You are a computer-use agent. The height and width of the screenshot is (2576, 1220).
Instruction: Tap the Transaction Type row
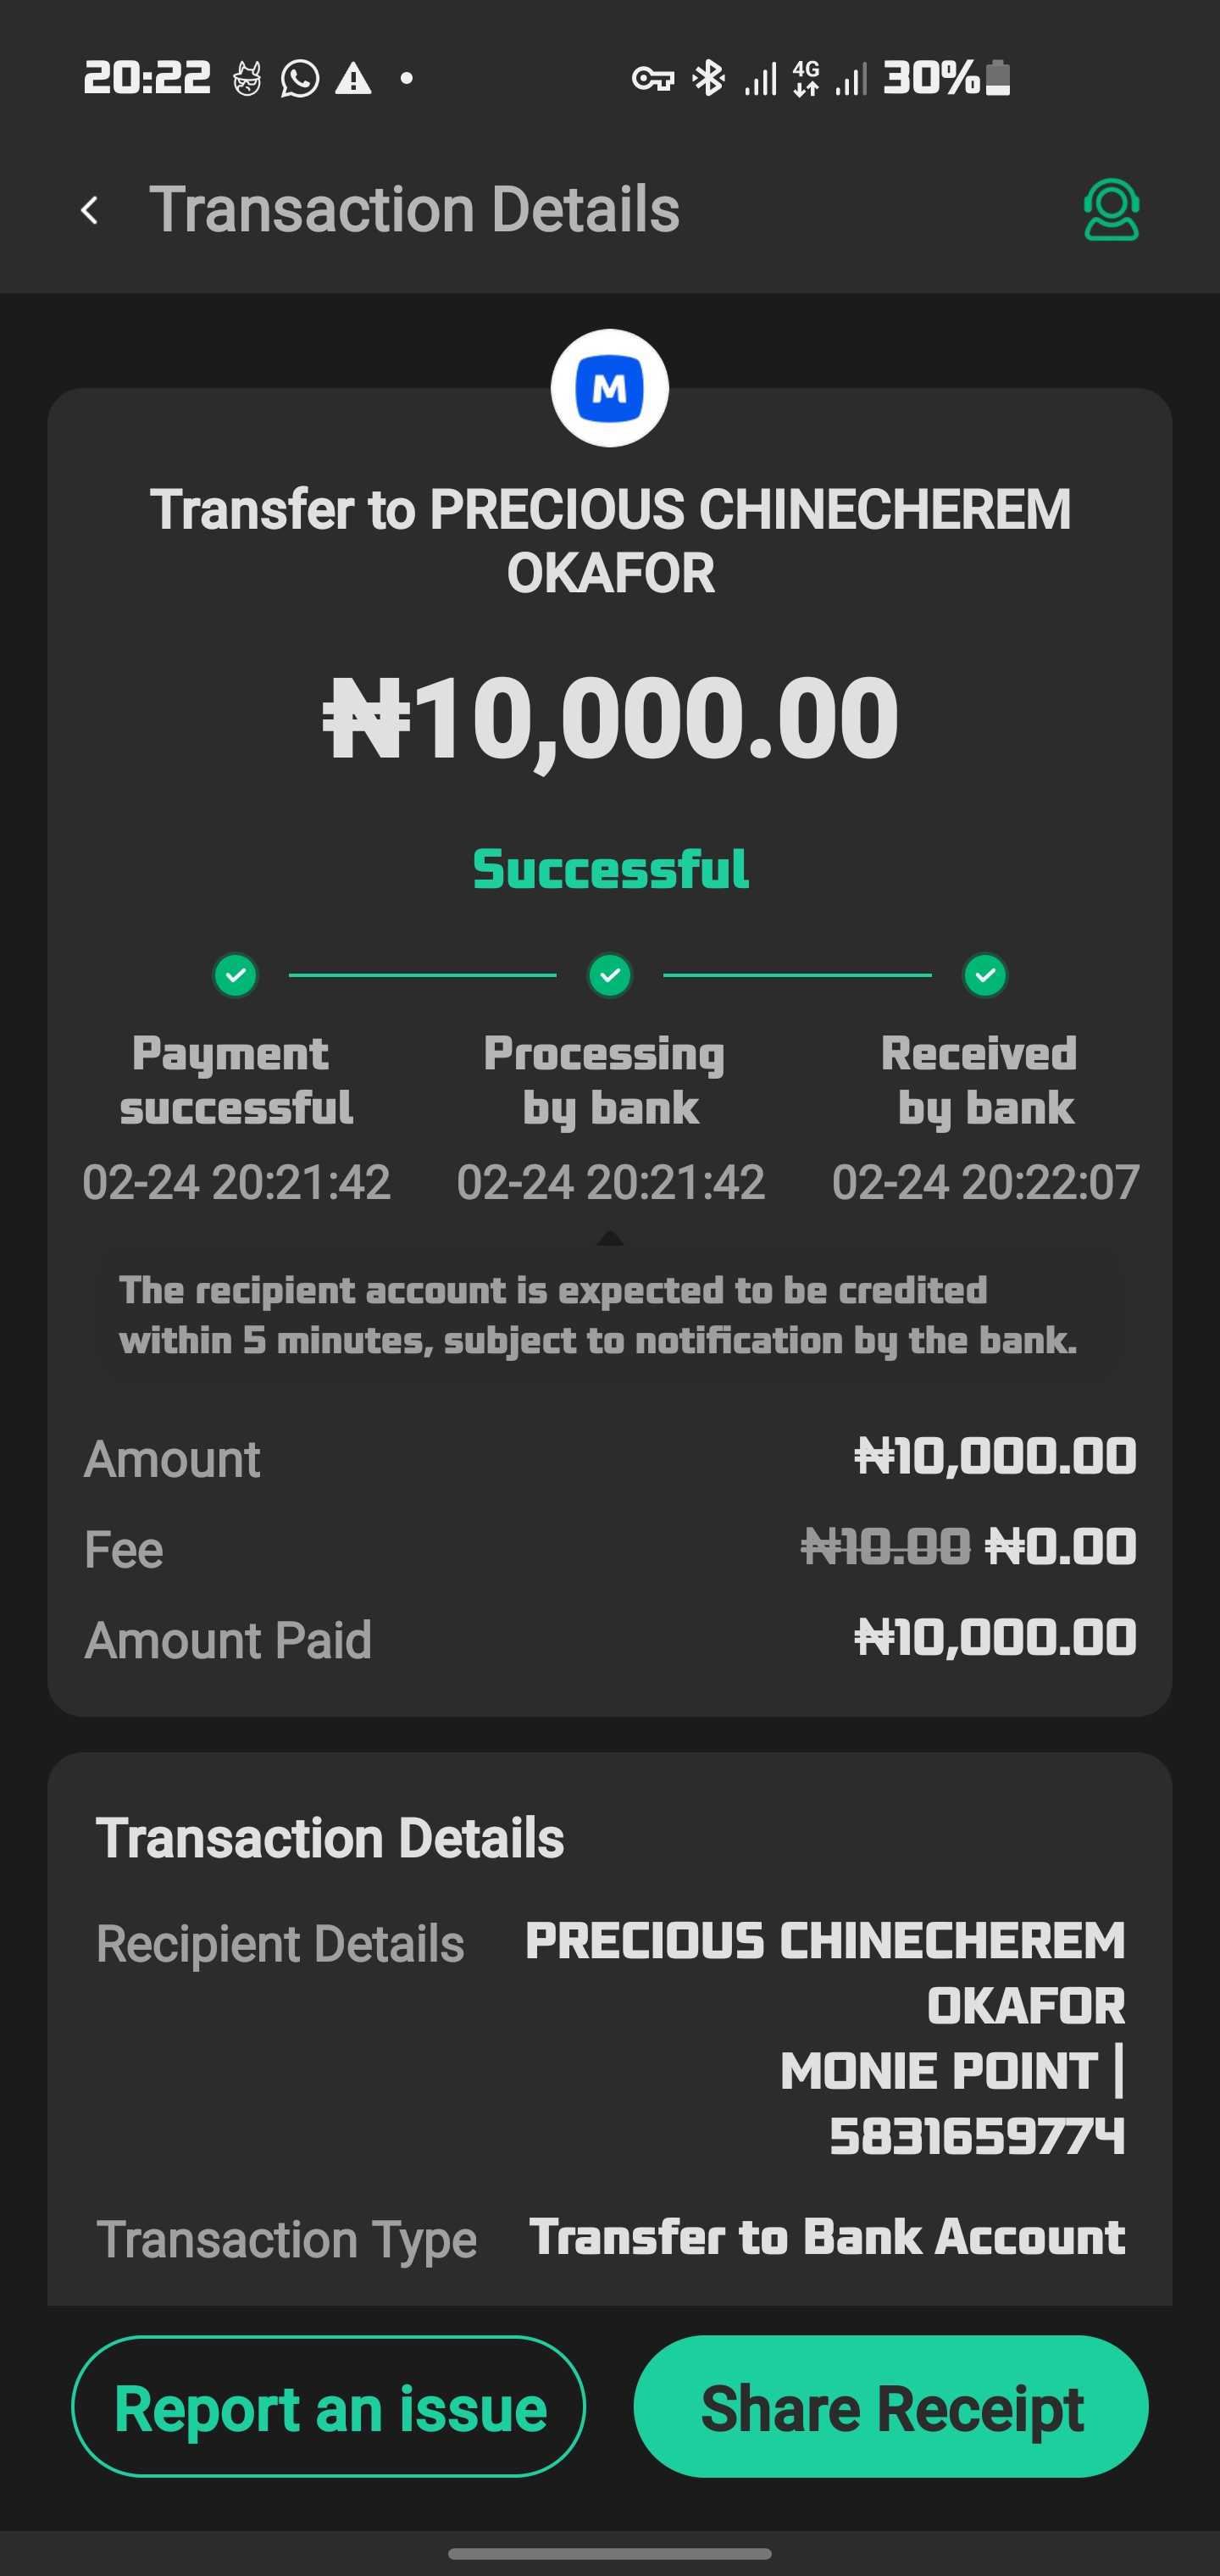pos(610,2238)
